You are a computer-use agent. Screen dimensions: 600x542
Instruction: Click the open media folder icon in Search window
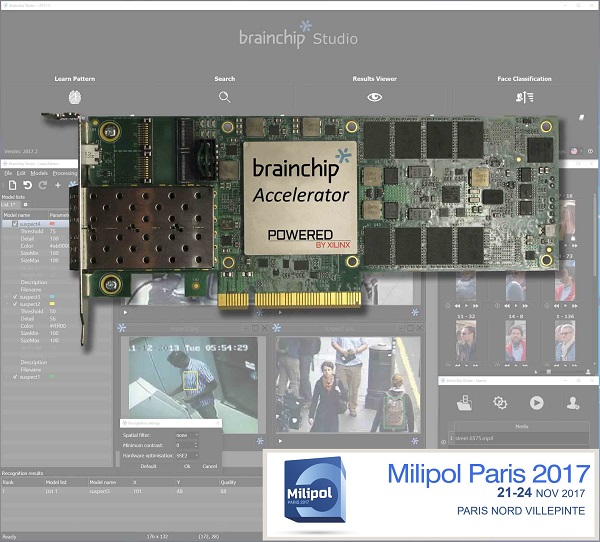465,403
